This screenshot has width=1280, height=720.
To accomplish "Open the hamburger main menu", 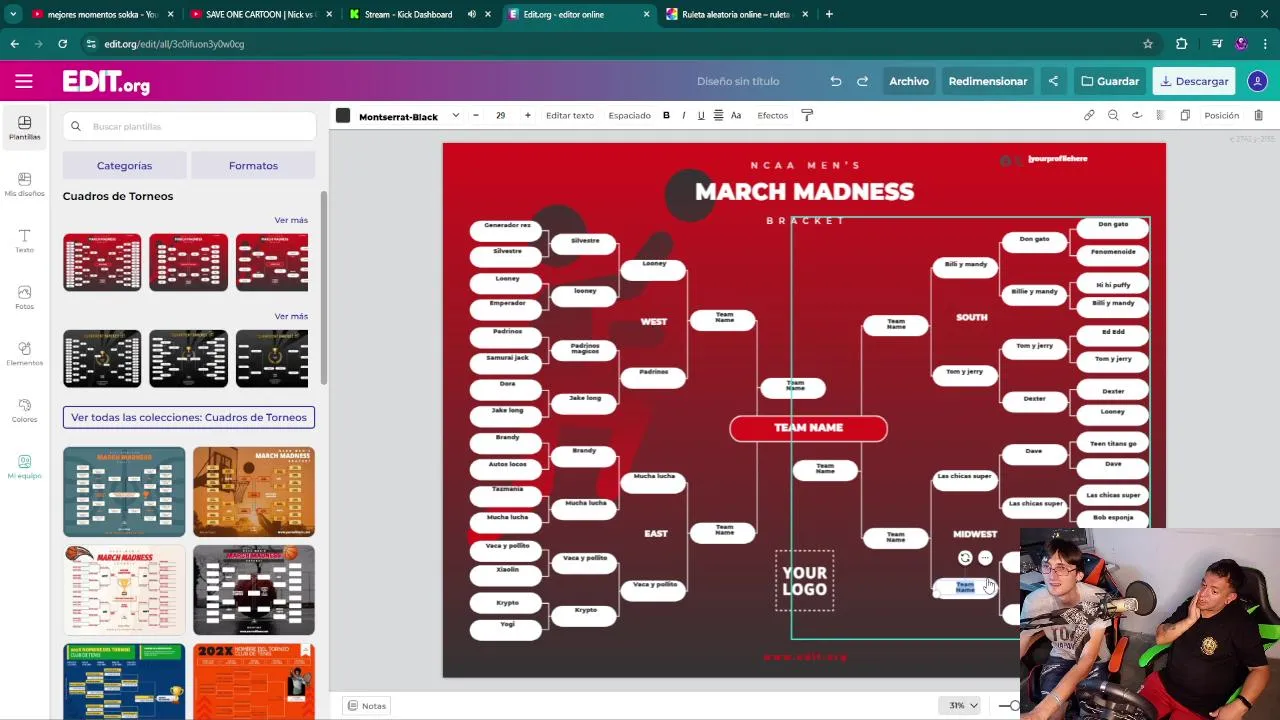I will point(24,81).
